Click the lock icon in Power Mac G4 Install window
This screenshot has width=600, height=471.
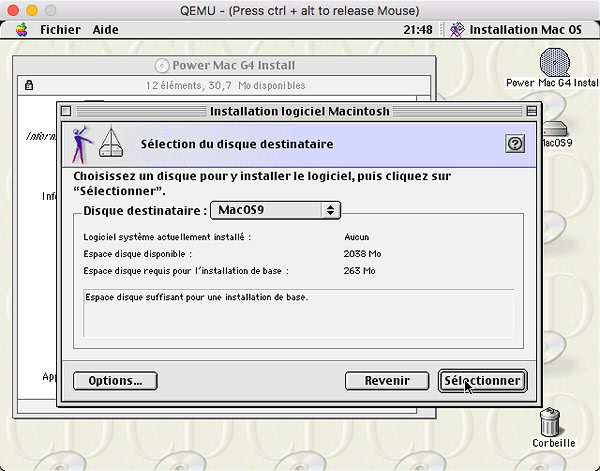[x=29, y=85]
